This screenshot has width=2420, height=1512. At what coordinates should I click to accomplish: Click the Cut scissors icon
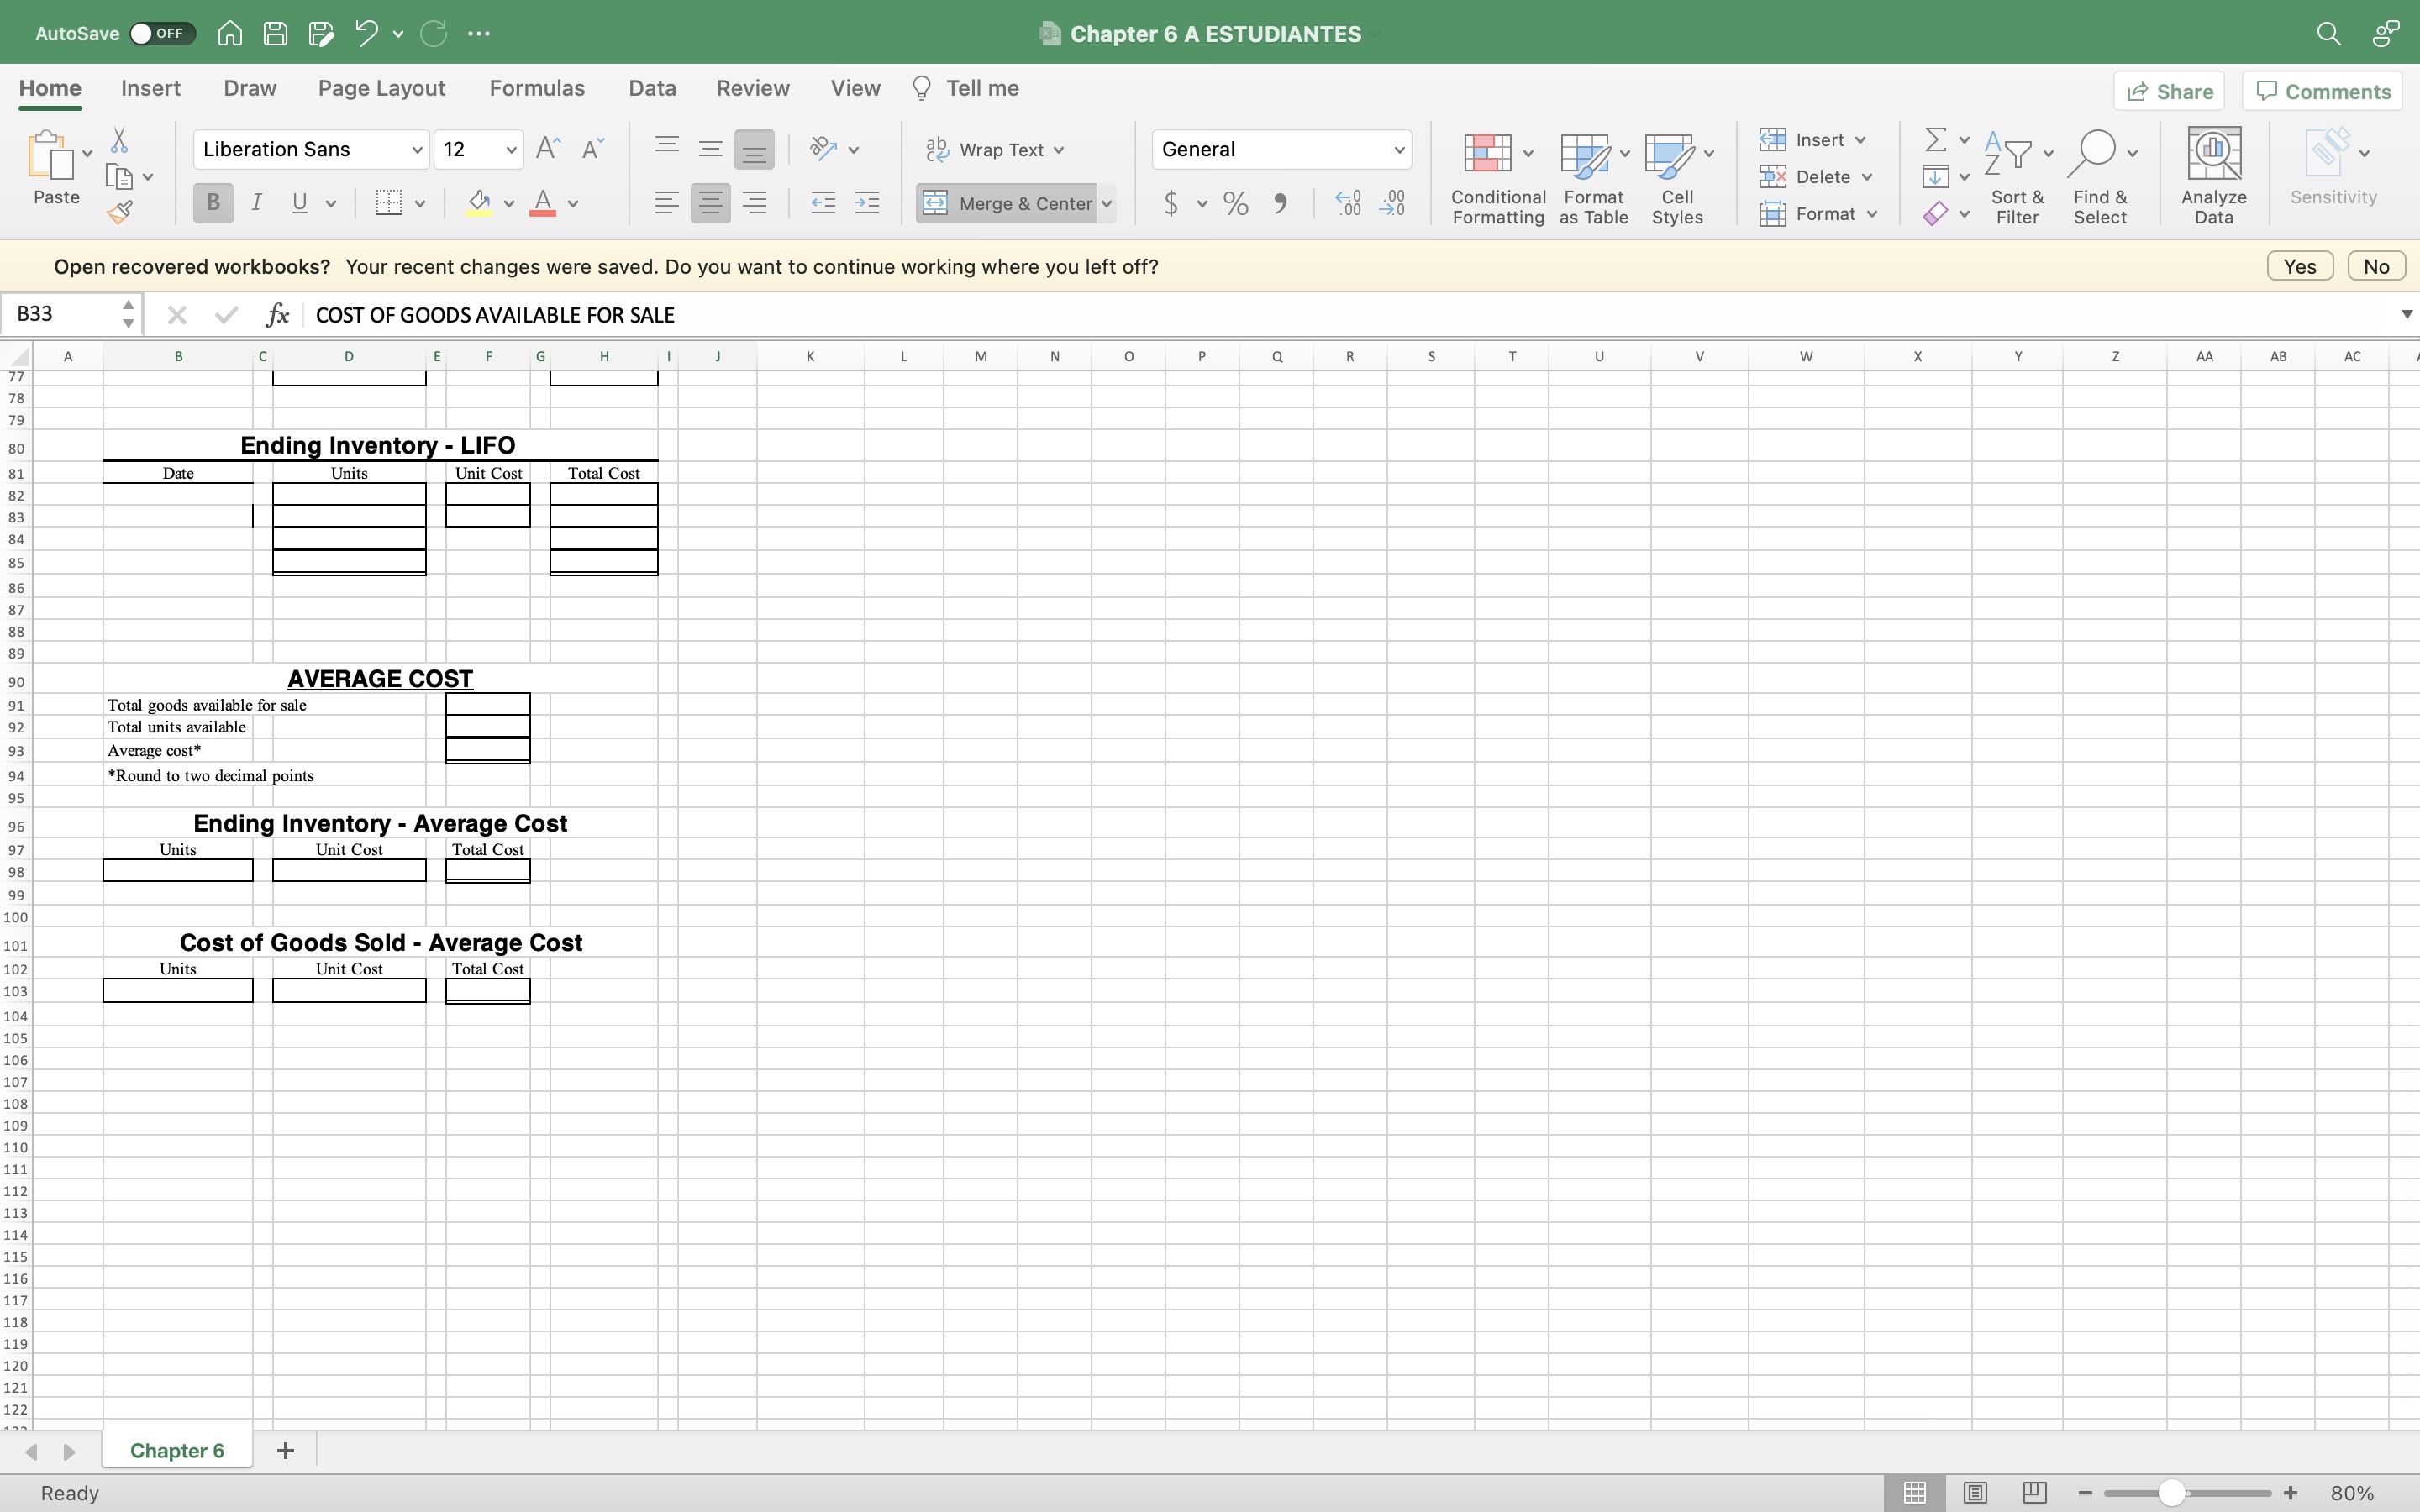tap(119, 140)
